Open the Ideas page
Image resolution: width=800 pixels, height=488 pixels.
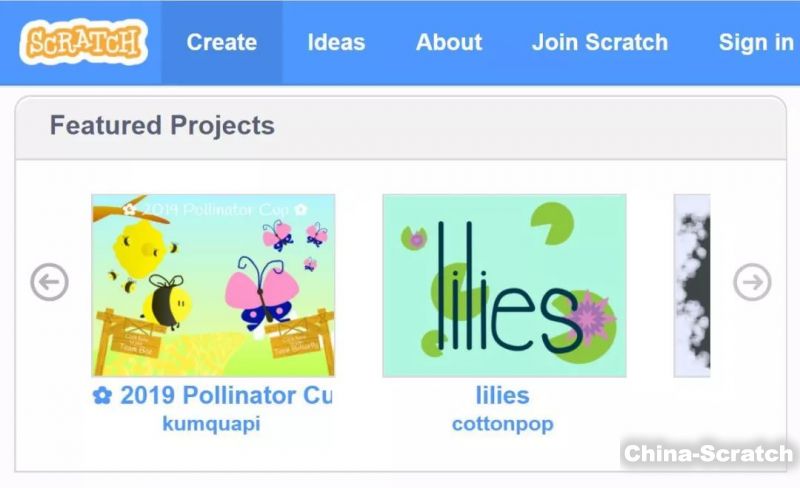point(336,42)
